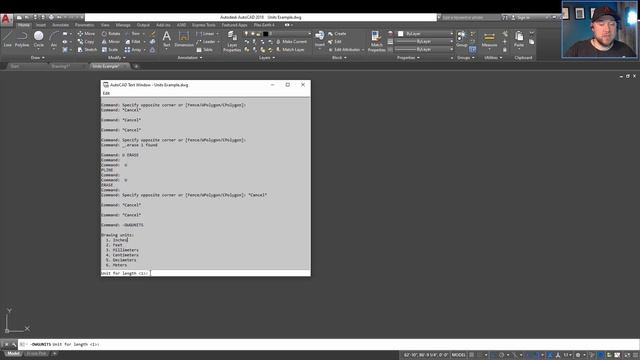Toggle MODEL space button in status bar
The width and height of the screenshot is (640, 360).
pos(458,355)
